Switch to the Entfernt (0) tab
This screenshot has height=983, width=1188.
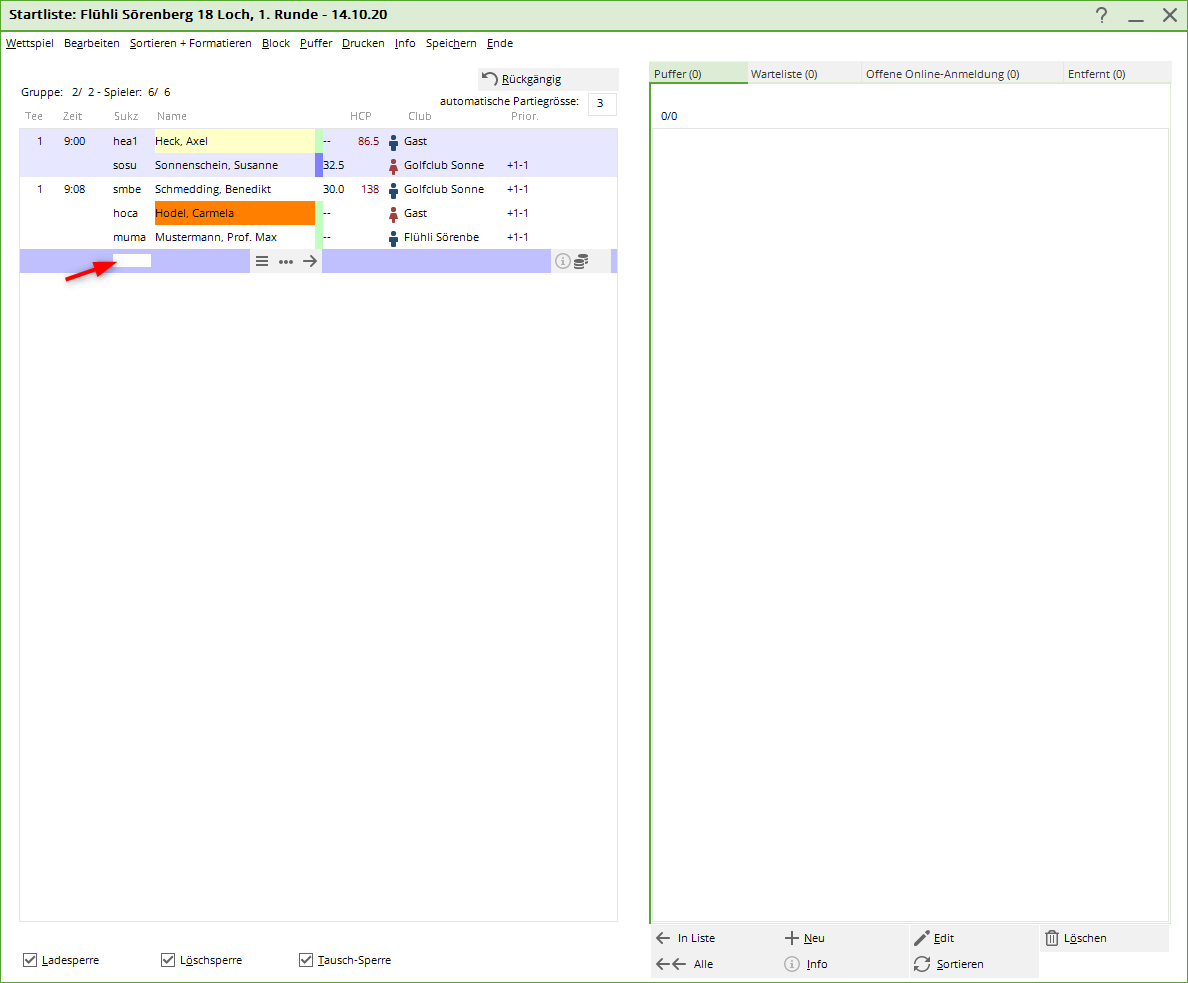[1118, 74]
